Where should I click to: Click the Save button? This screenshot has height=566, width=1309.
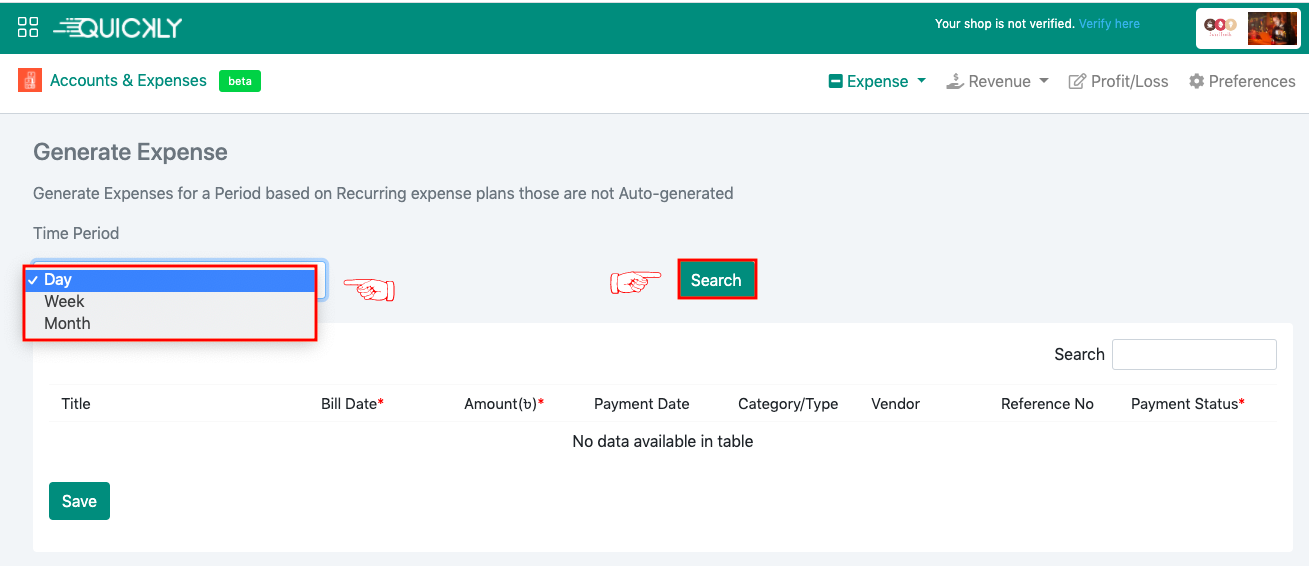tap(79, 501)
